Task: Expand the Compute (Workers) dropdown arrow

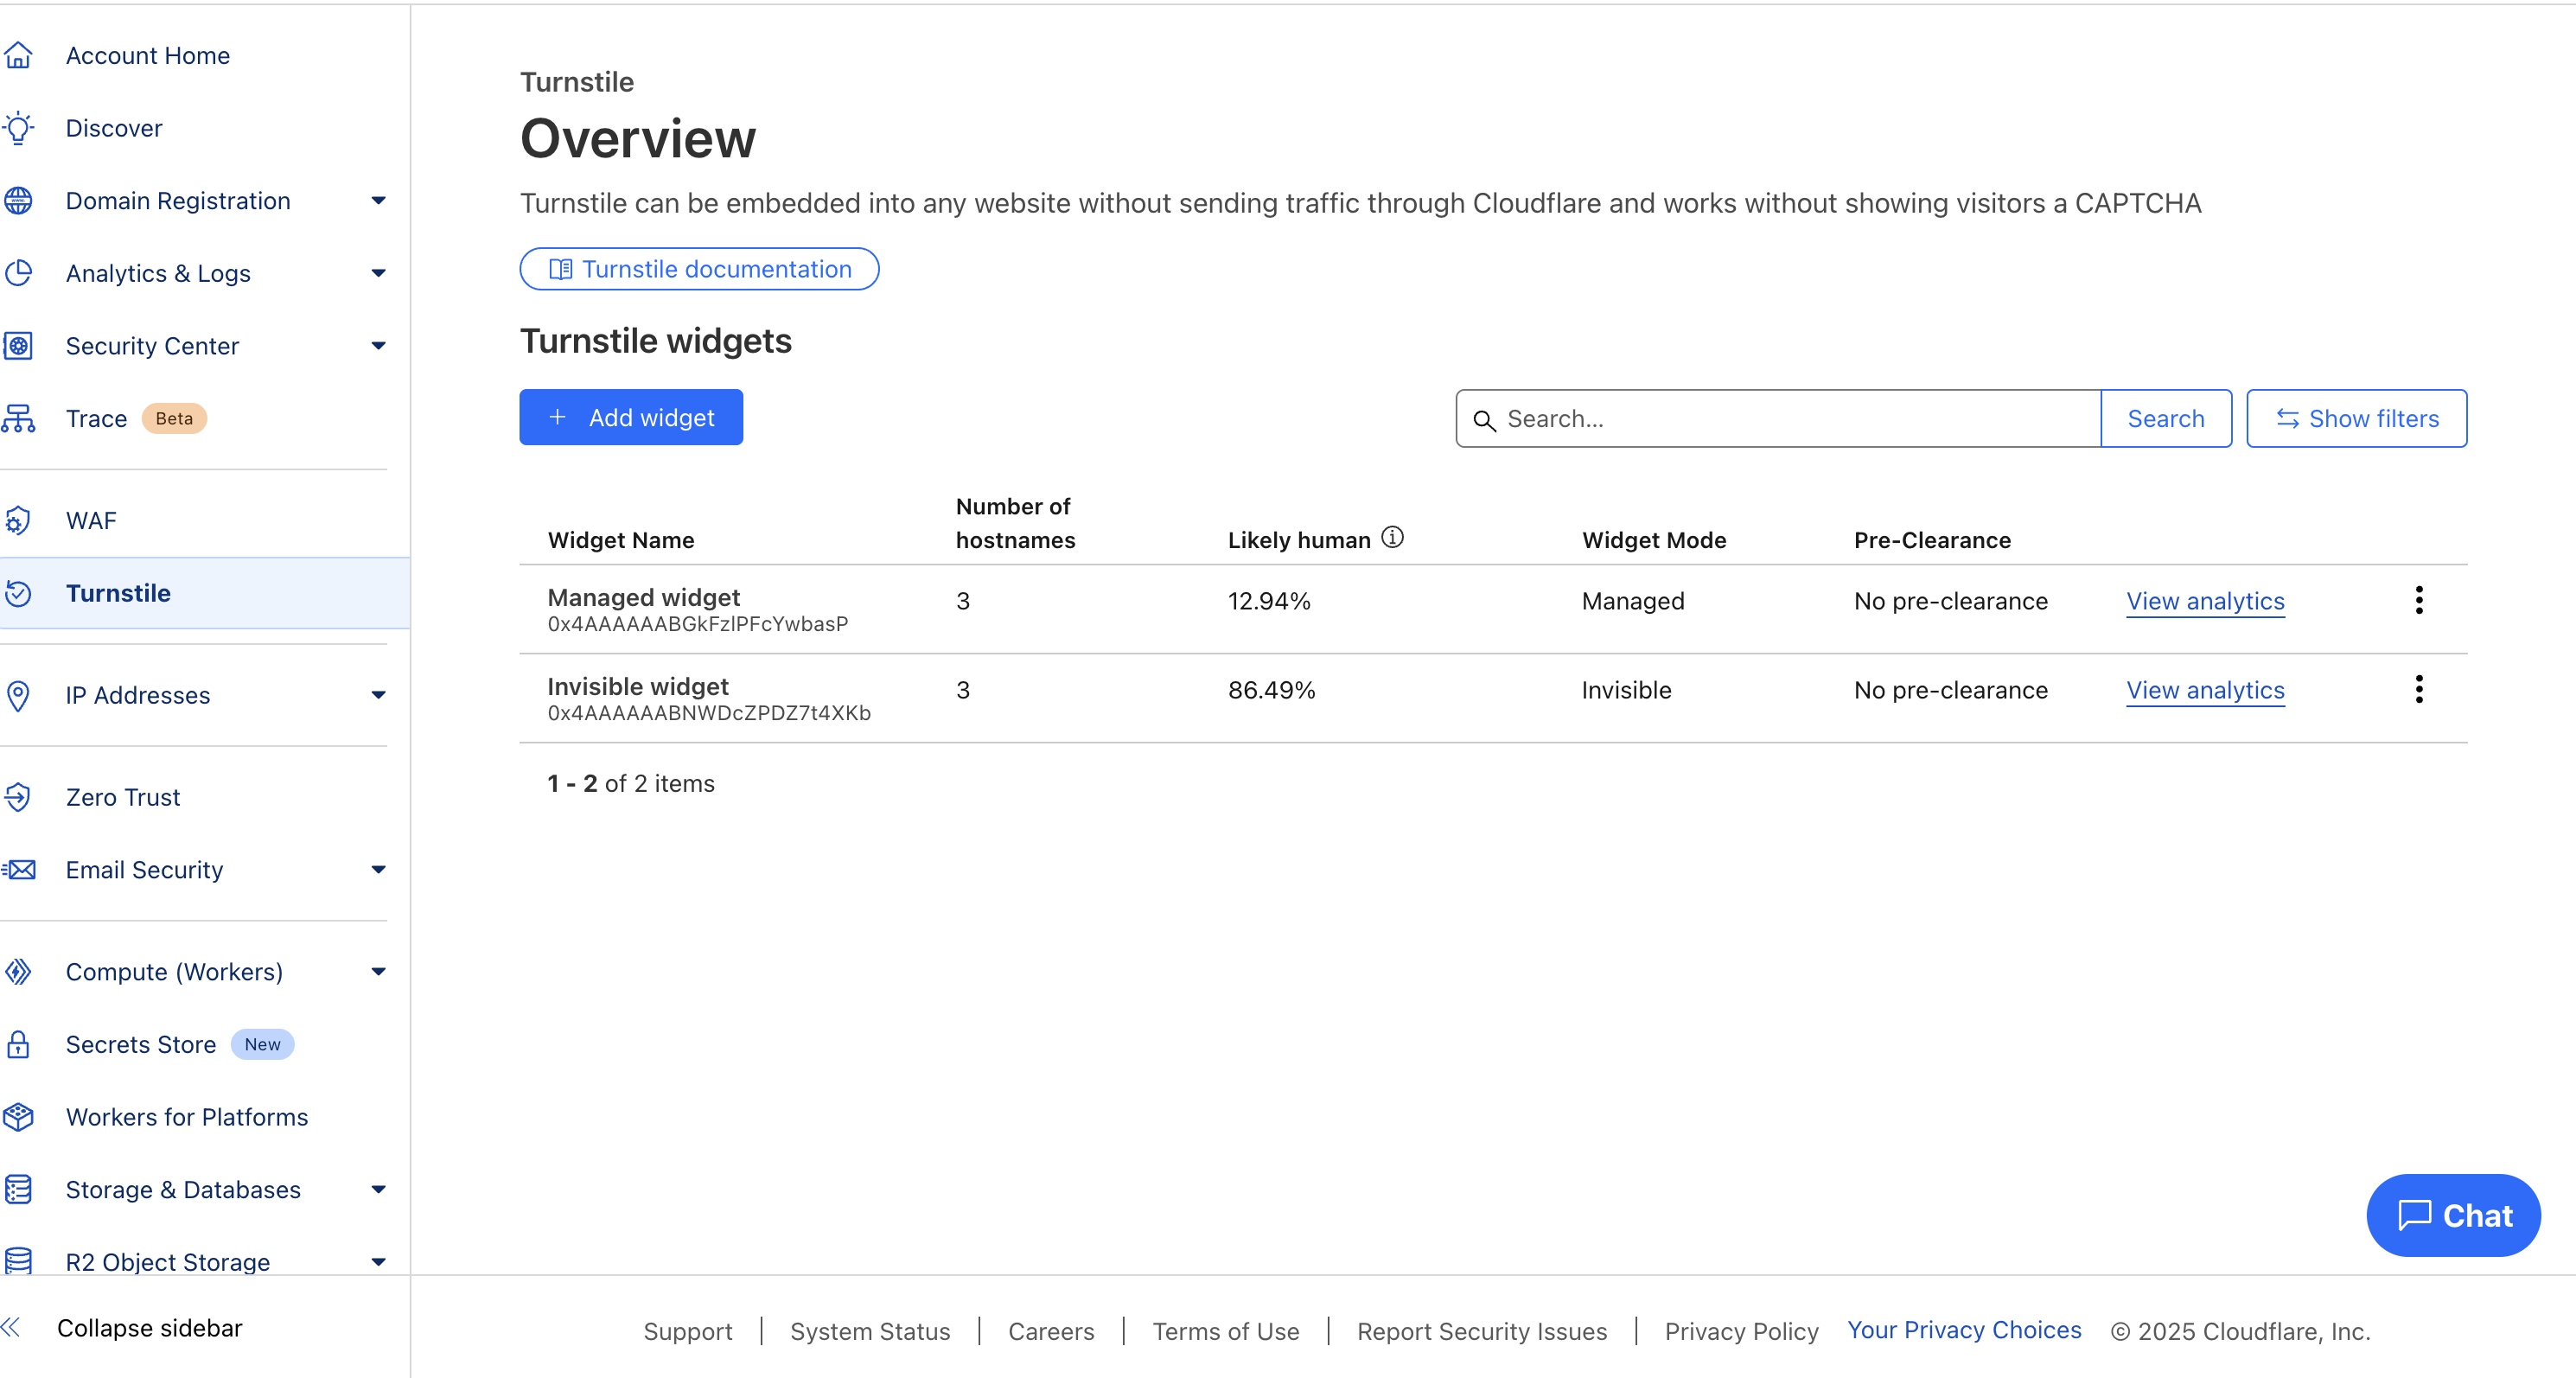Action: [378, 971]
